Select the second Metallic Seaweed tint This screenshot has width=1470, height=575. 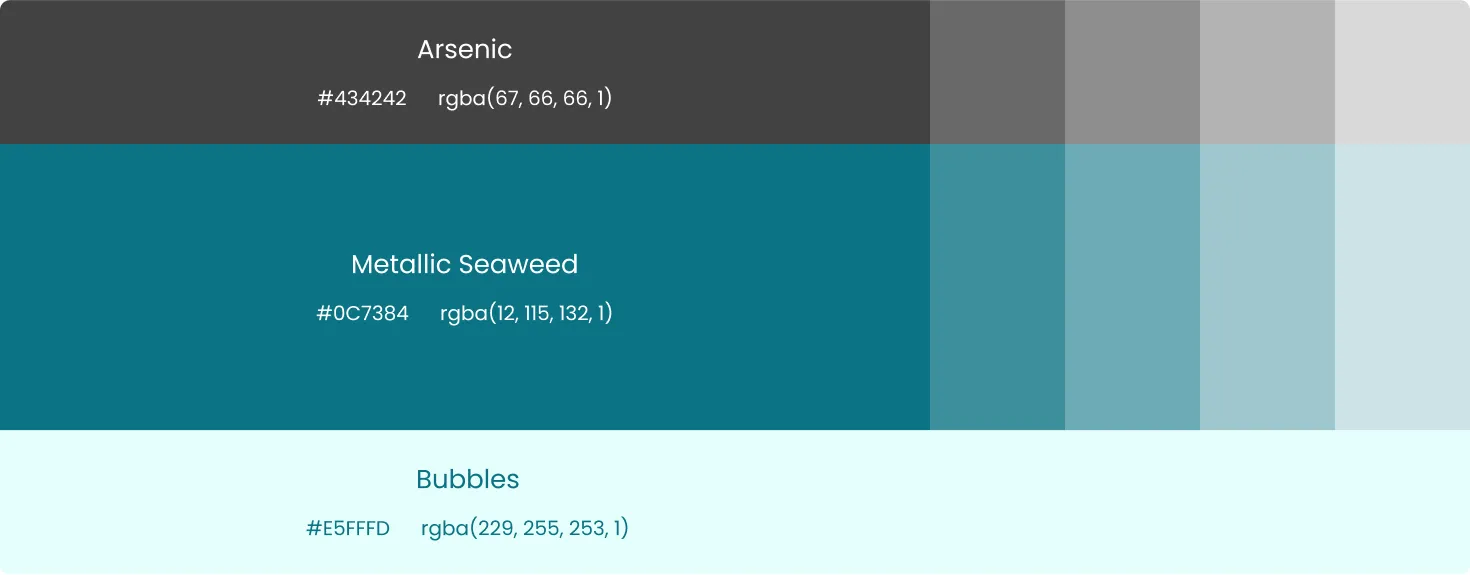(1132, 287)
